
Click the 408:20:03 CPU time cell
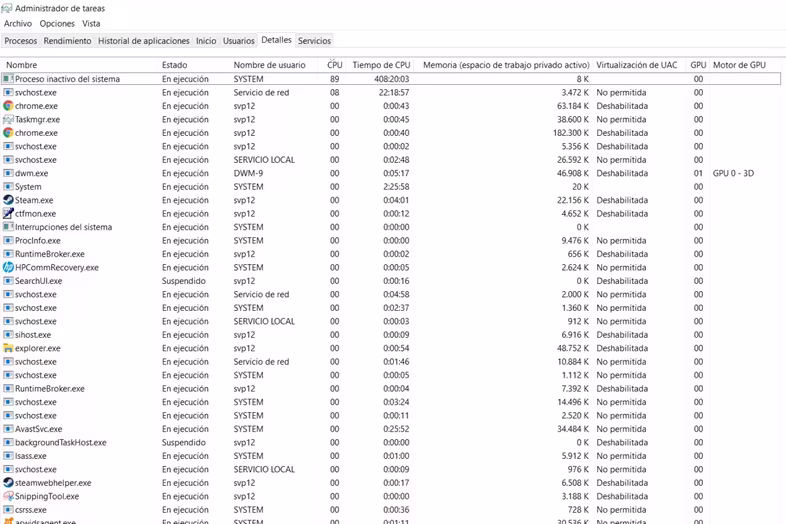(391, 79)
